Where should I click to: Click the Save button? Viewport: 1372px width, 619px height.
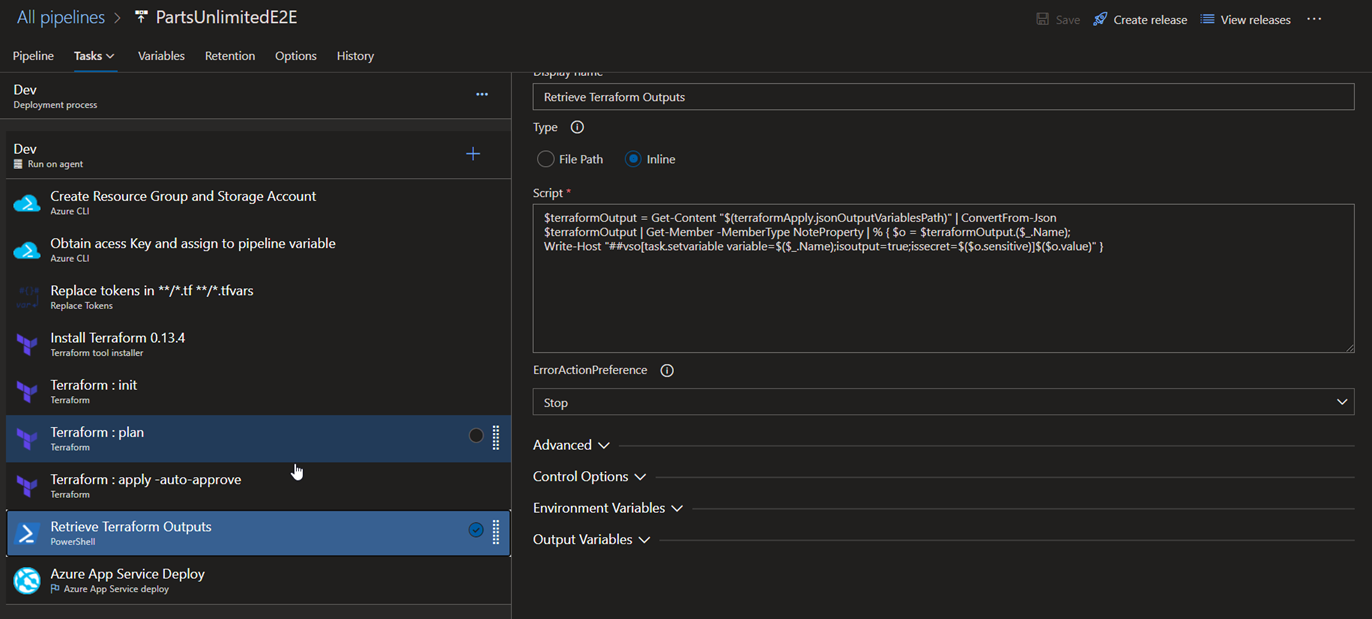1058,19
